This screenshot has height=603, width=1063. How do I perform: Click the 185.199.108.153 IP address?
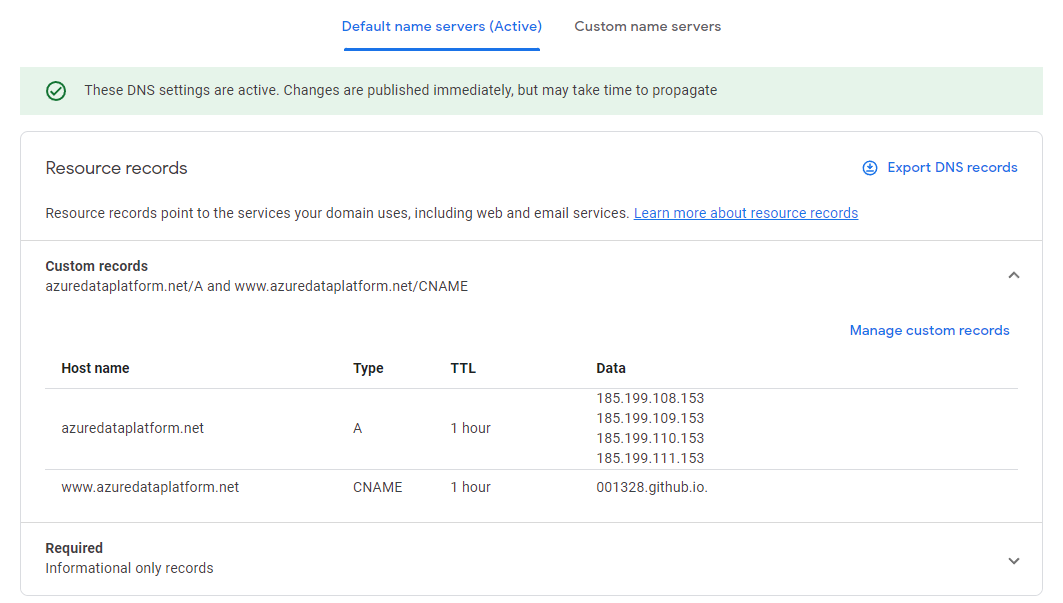point(650,398)
